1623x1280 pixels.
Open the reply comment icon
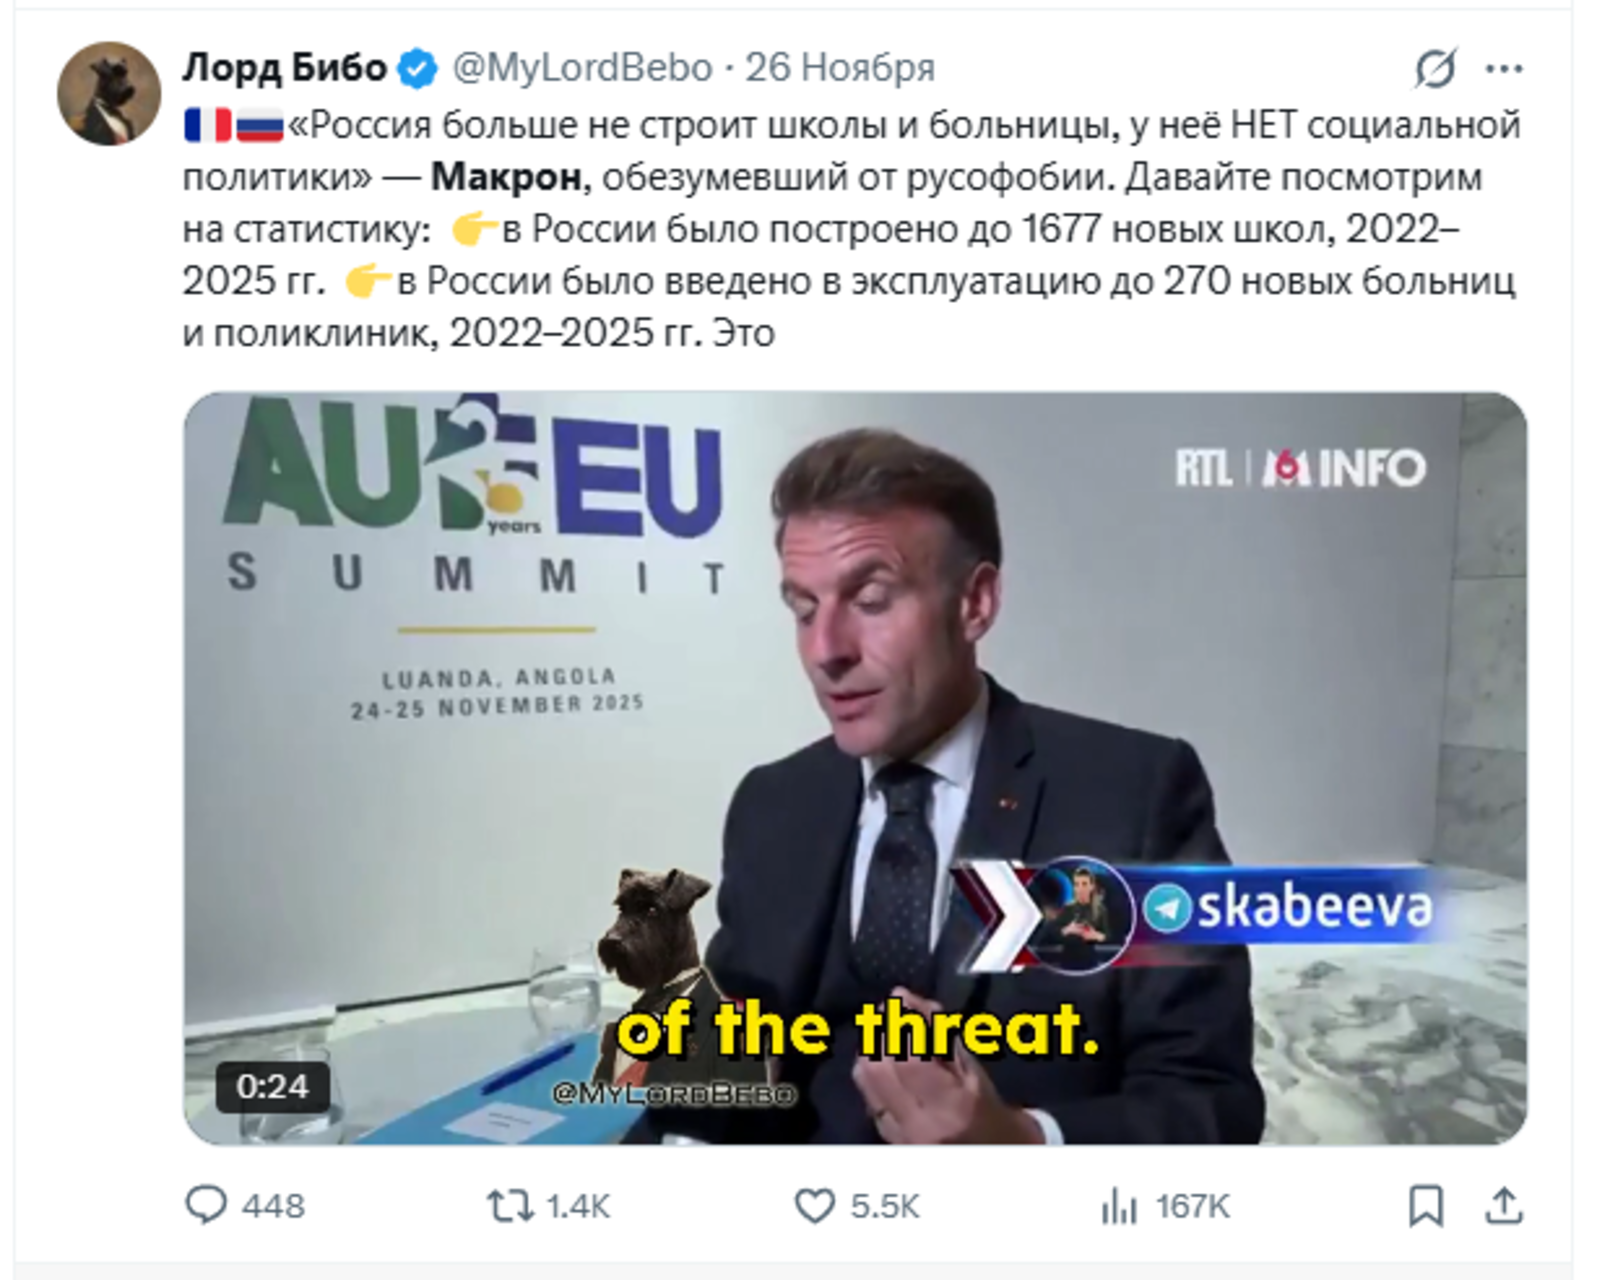point(206,1205)
